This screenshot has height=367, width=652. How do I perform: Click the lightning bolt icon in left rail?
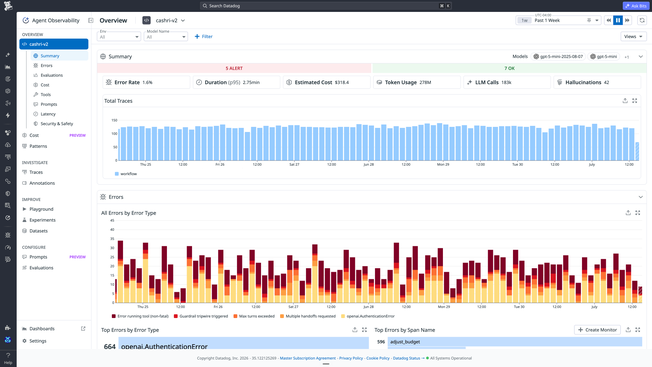tap(8, 116)
